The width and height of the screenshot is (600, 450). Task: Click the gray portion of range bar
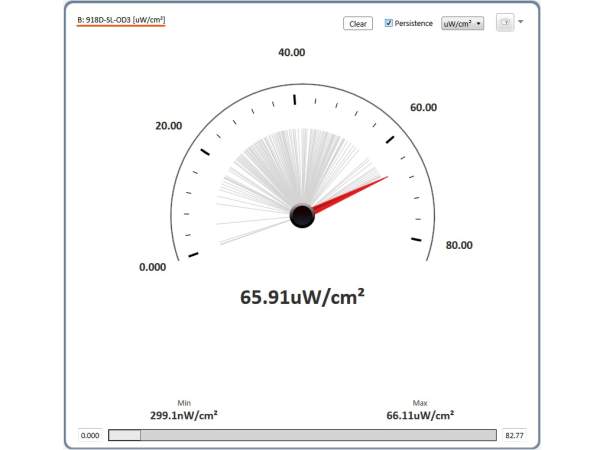(x=318, y=435)
